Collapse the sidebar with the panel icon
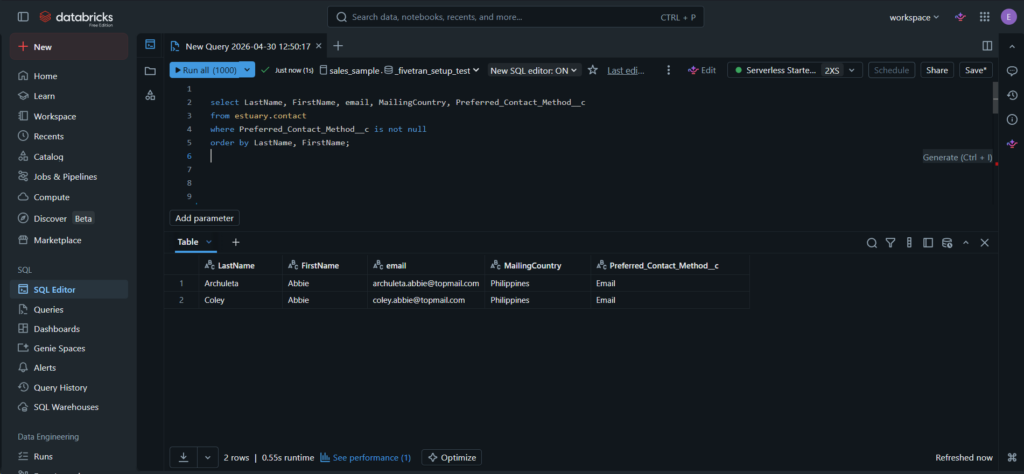The image size is (1024, 474). 23,17
